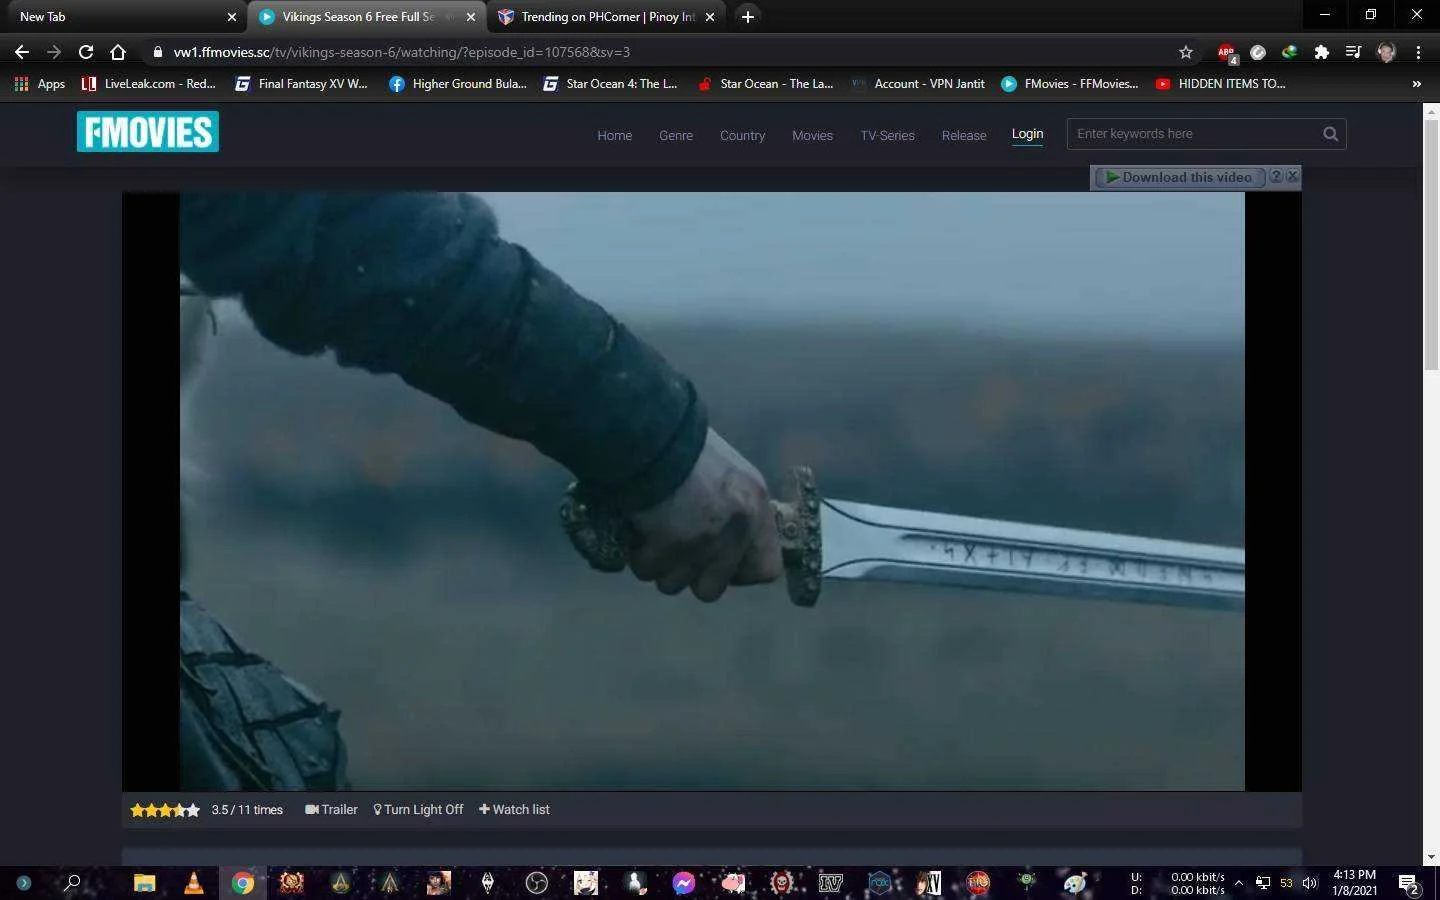Screen dimensions: 1440x900
Task: Open the HIDDEN ITEMS TO YouTube bookmark
Action: 1220,84
